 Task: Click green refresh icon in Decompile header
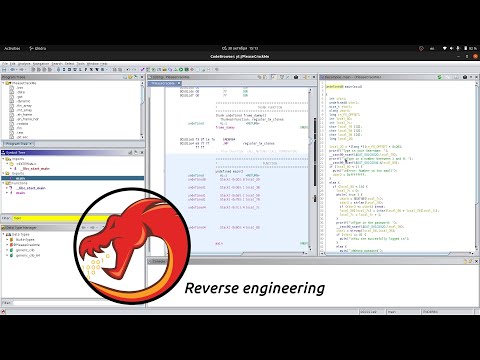click(x=439, y=77)
